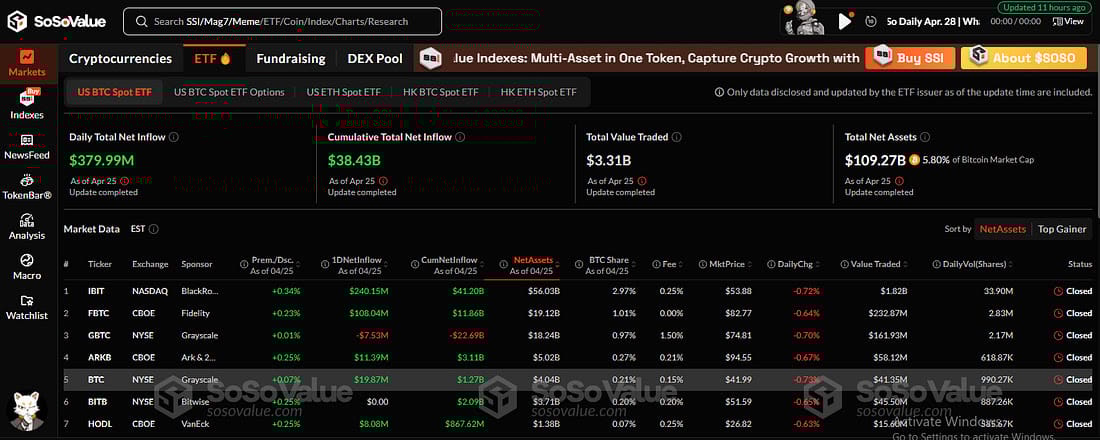Viewport: 1100px width, 440px height.
Task: Sort by NetAssets toggle
Action: (1002, 229)
